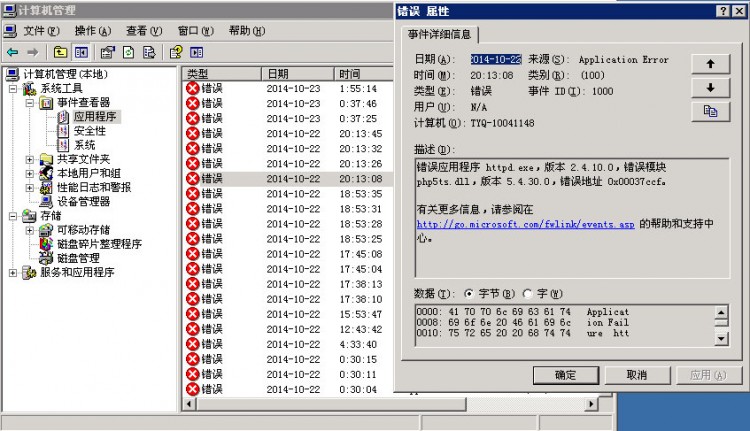The height and width of the screenshot is (431, 750).
Task: Expand the 性能日志和警报 tree node
Action: pyautogui.click(x=30, y=188)
